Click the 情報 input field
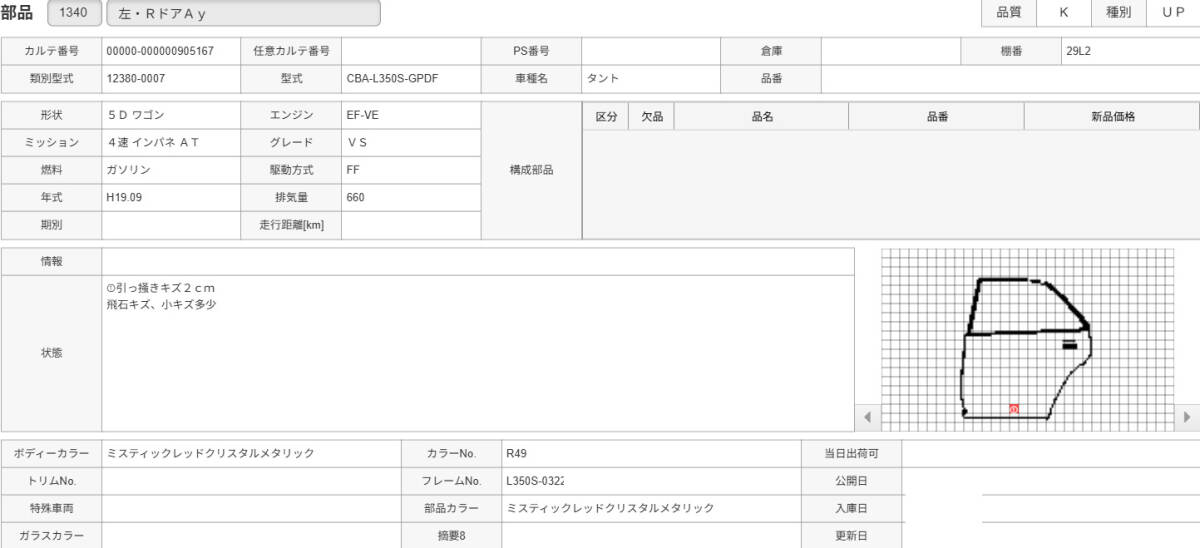 [x=478, y=261]
